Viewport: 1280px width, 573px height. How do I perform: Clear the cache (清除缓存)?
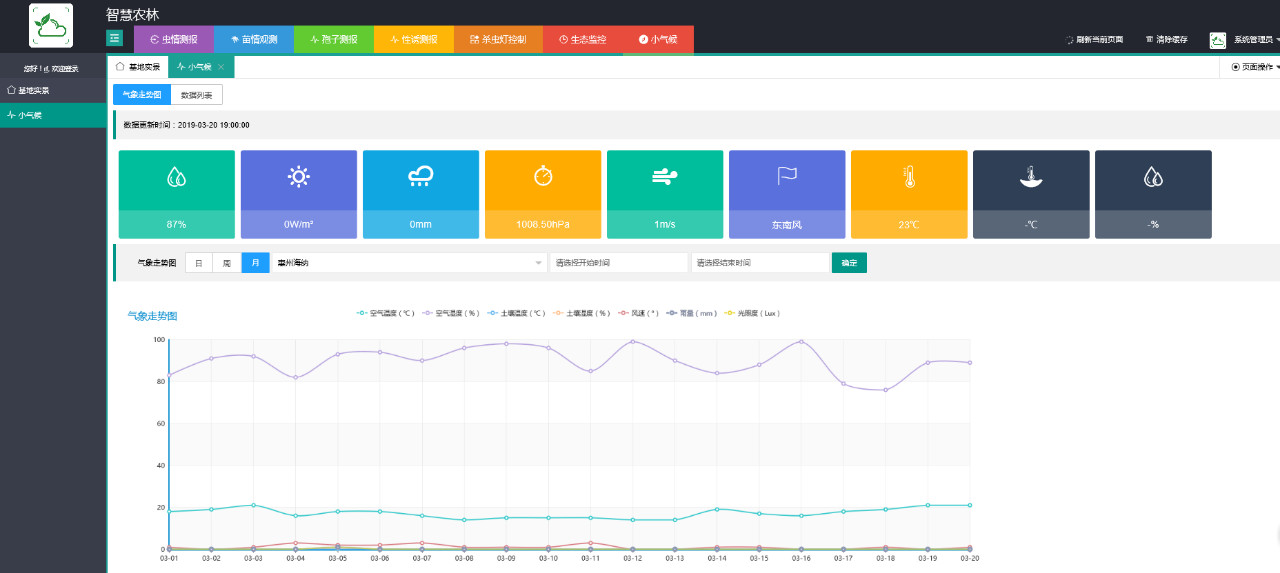(1166, 40)
